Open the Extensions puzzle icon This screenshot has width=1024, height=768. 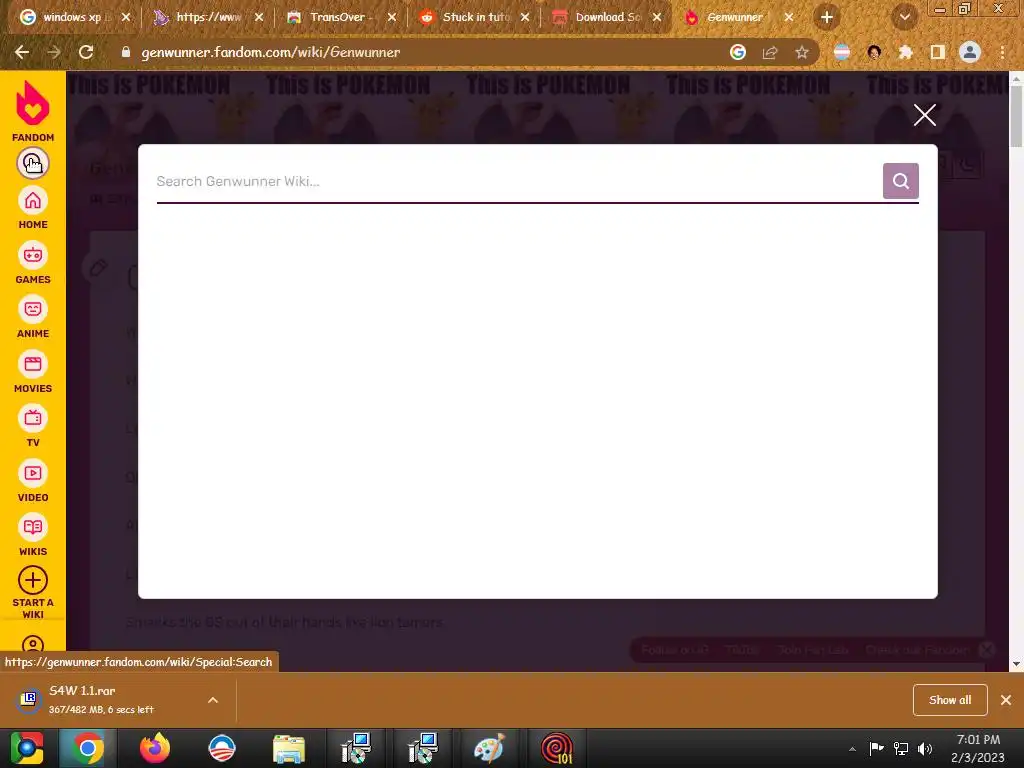coord(906,52)
